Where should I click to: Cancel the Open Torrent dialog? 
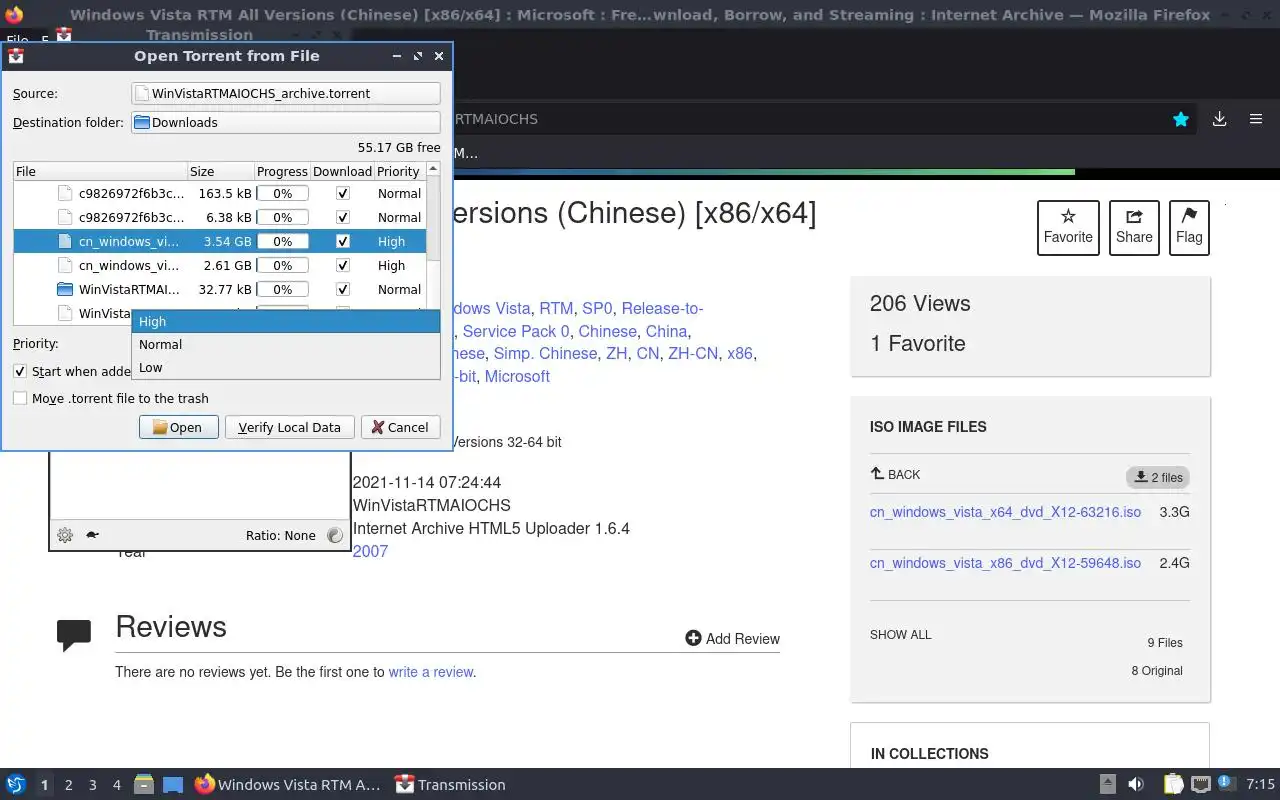(x=400, y=427)
